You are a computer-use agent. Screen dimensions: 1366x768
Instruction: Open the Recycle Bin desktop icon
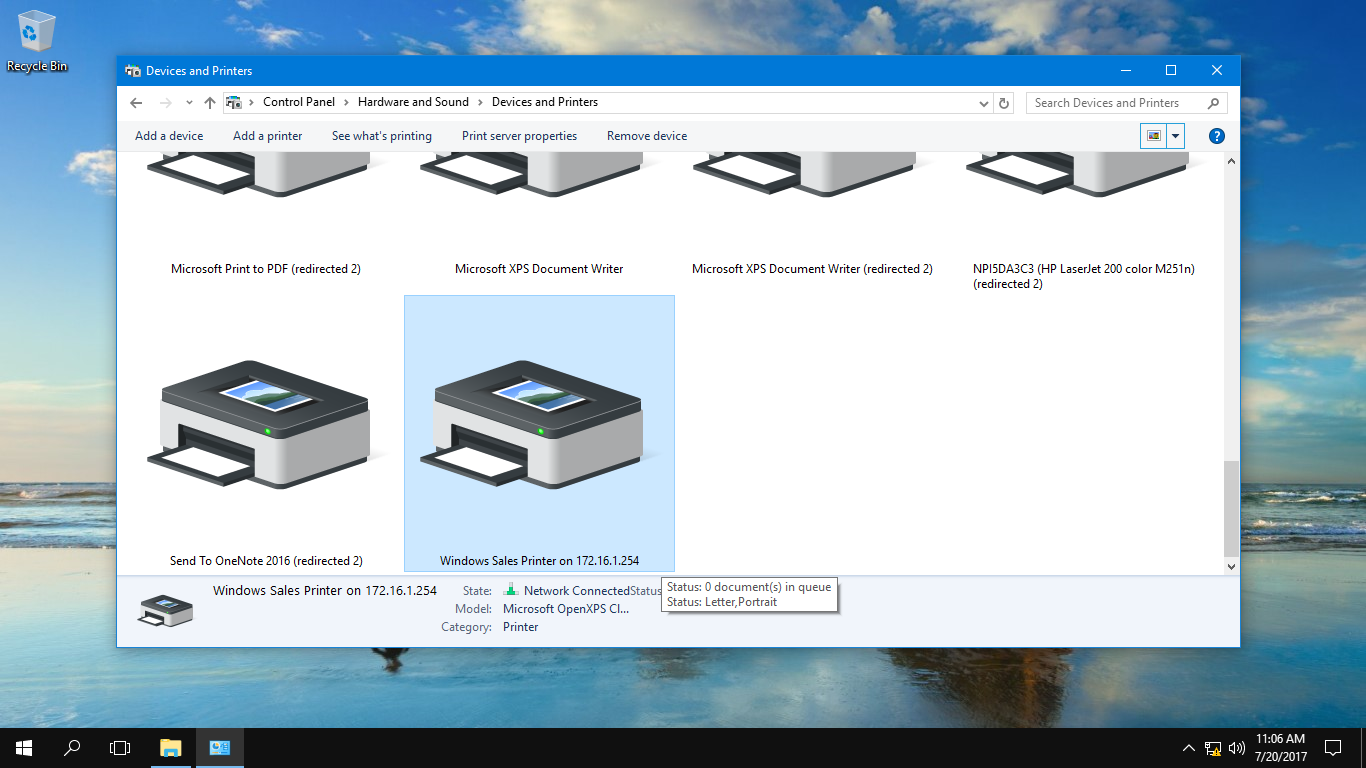coord(37,41)
